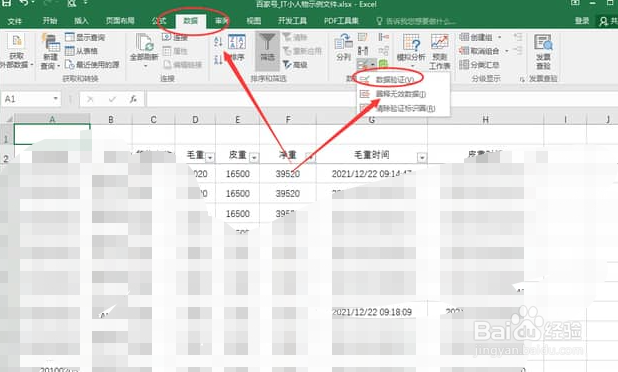Click the Relationships icon
Image resolution: width=618 pixels, height=372 pixels.
pos(383,51)
